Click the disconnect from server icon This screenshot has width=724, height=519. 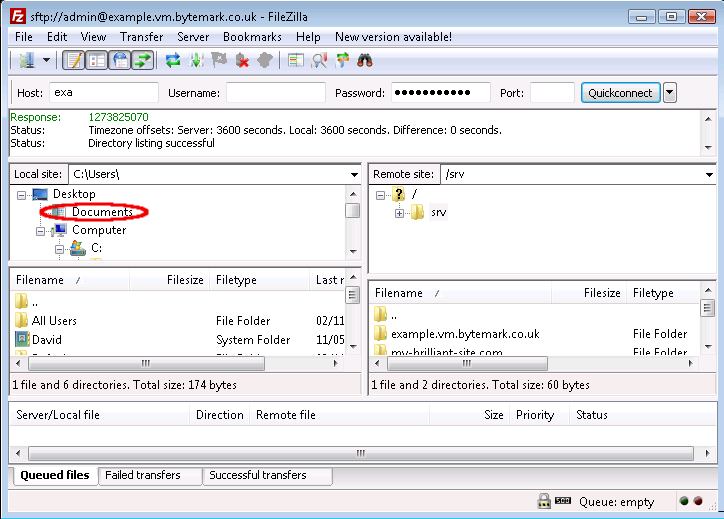tap(242, 60)
